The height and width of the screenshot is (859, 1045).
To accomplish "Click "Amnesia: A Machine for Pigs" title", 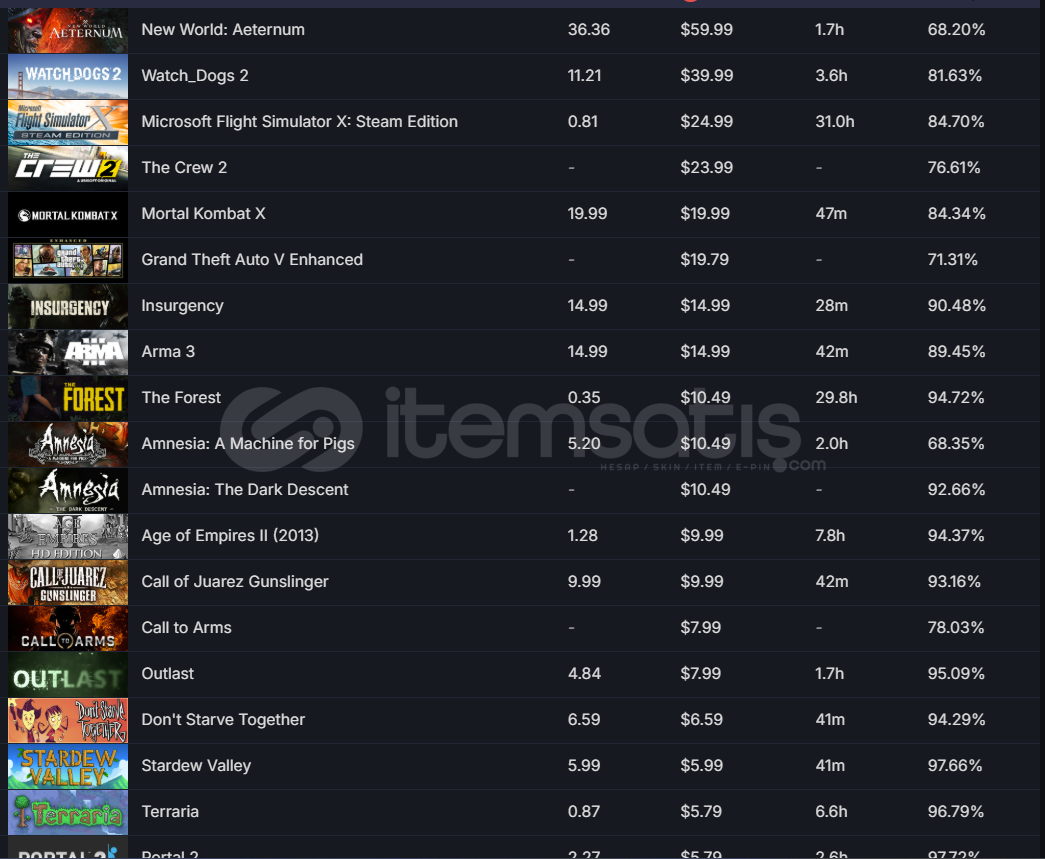I will (x=248, y=443).
